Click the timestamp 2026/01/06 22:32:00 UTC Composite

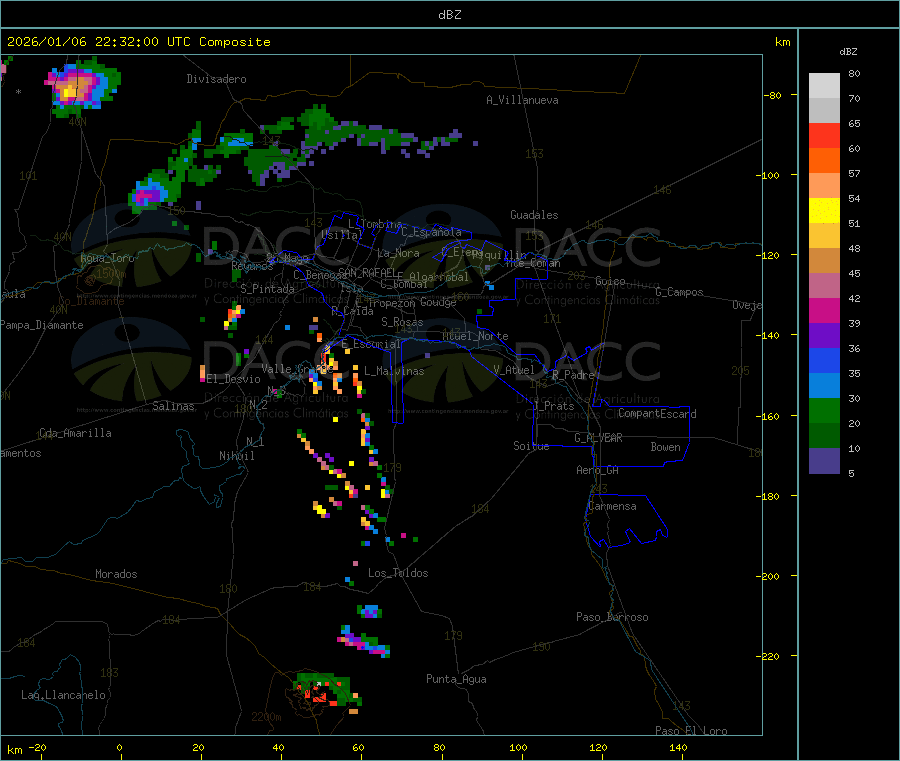click(138, 42)
